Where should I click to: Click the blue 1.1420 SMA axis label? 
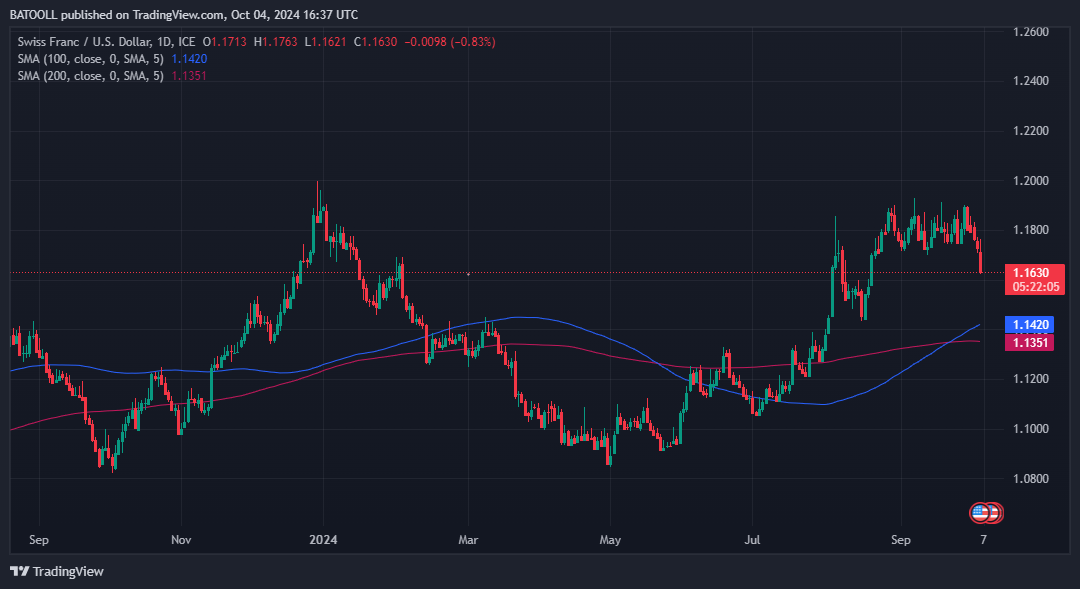pos(1030,325)
